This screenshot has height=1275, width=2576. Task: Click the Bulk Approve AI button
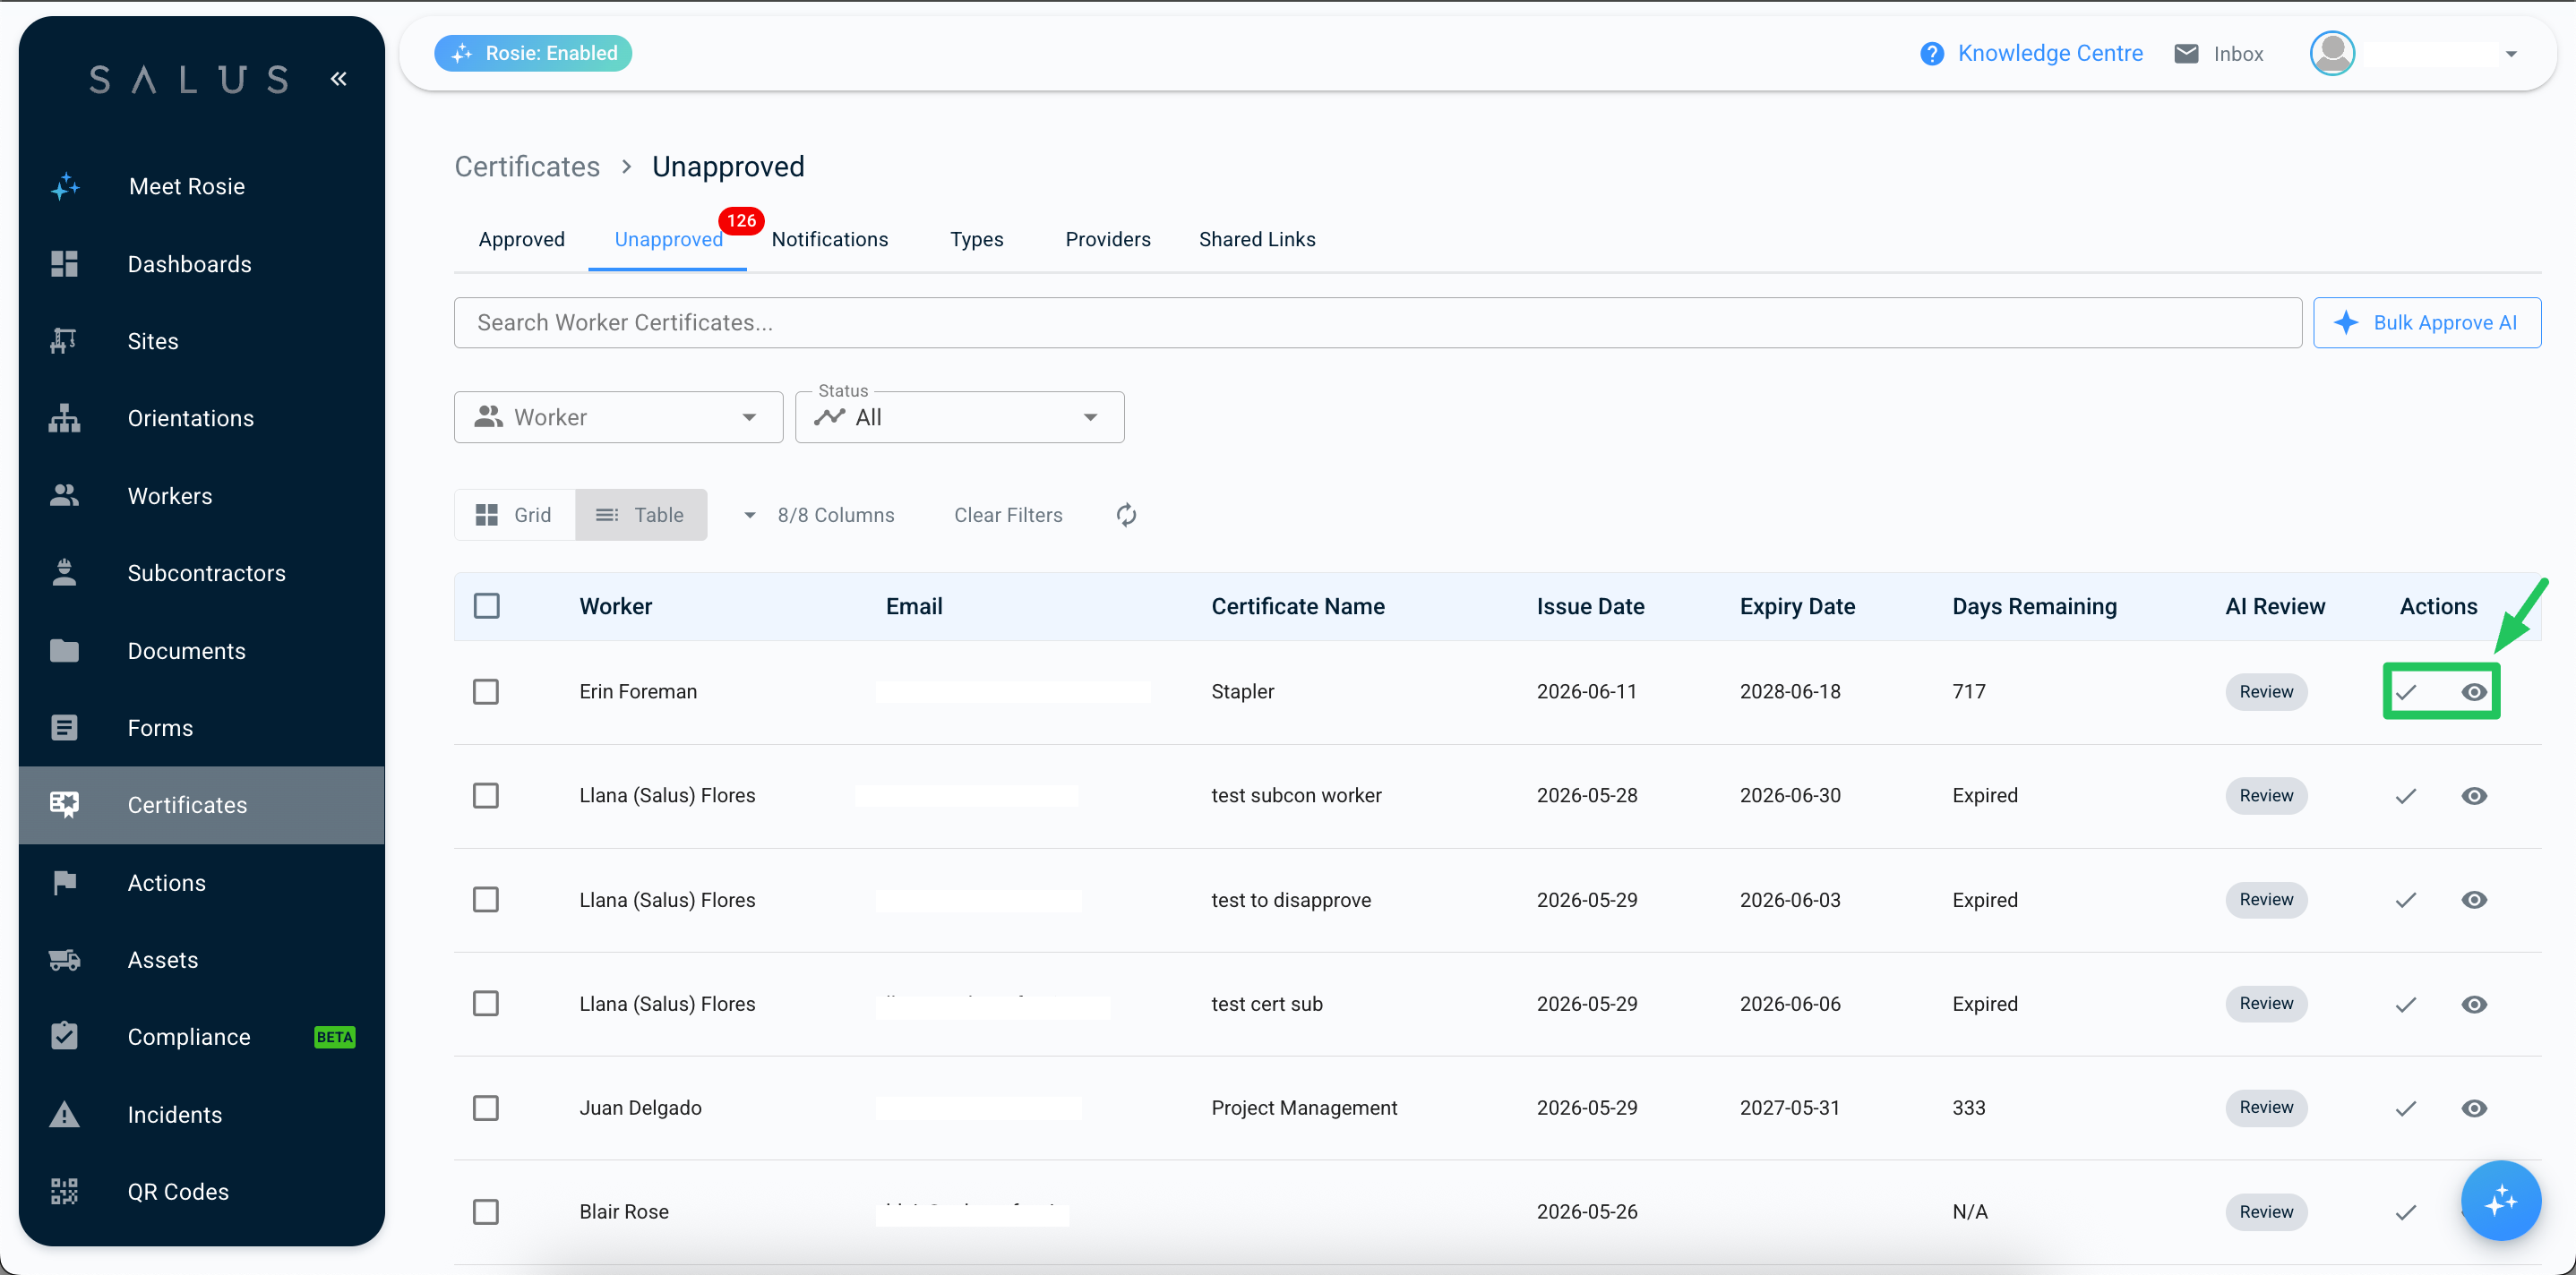2426,323
